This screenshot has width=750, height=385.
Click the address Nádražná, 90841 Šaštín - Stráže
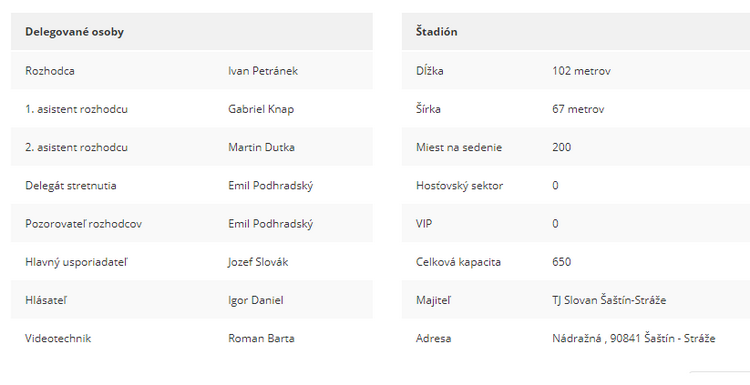coord(633,339)
